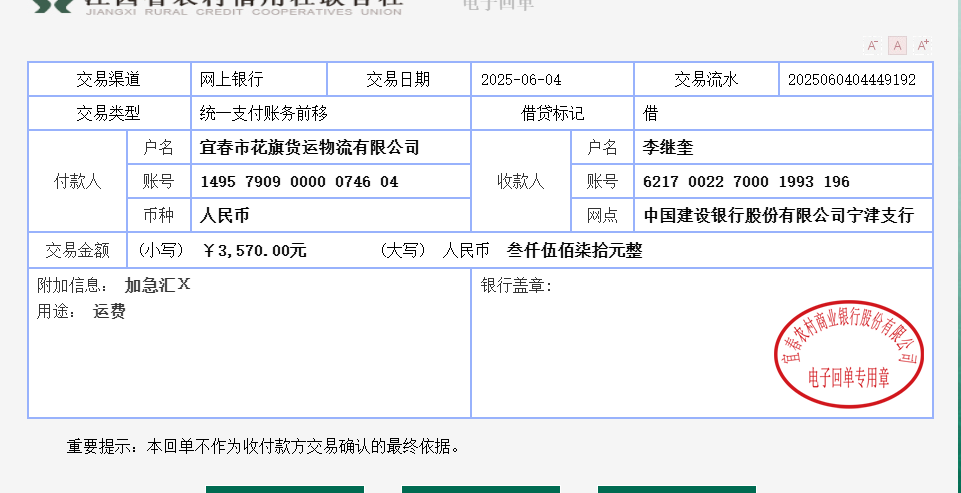This screenshot has width=961, height=493.
Task: Click the 交易流水 label cell
Action: 706,79
